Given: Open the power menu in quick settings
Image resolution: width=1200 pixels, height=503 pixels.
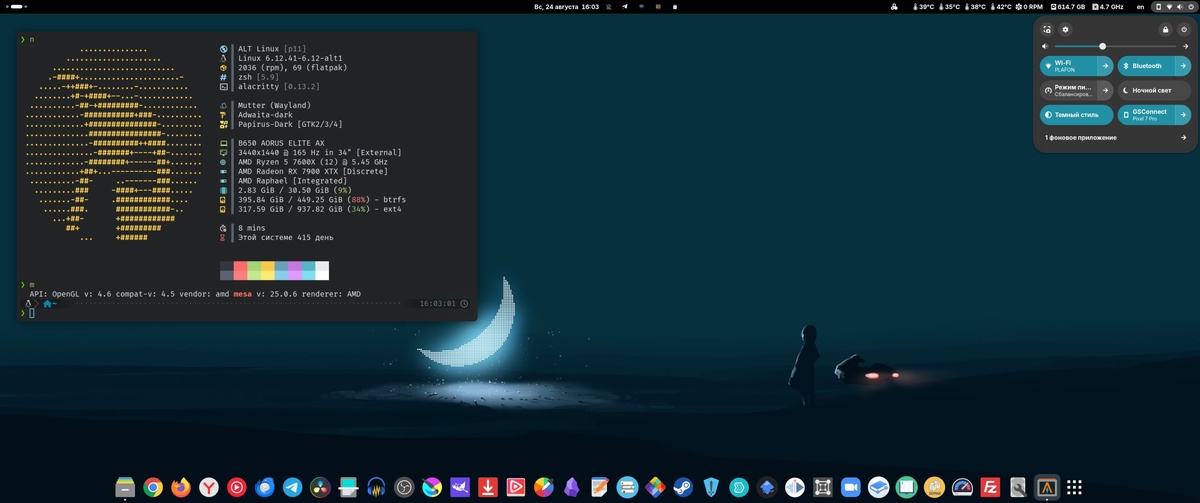Looking at the screenshot, I should [1183, 30].
